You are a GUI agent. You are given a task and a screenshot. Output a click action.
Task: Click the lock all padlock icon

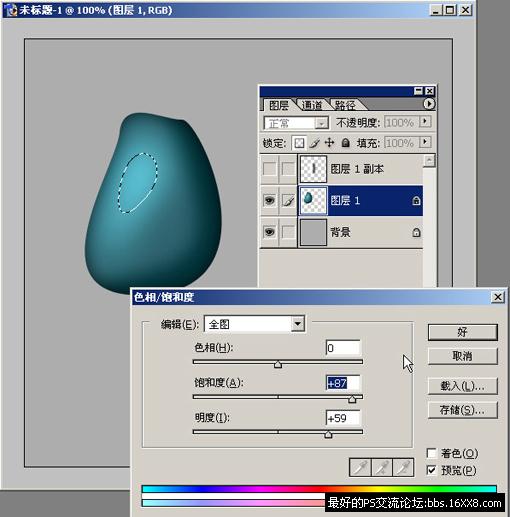point(345,143)
